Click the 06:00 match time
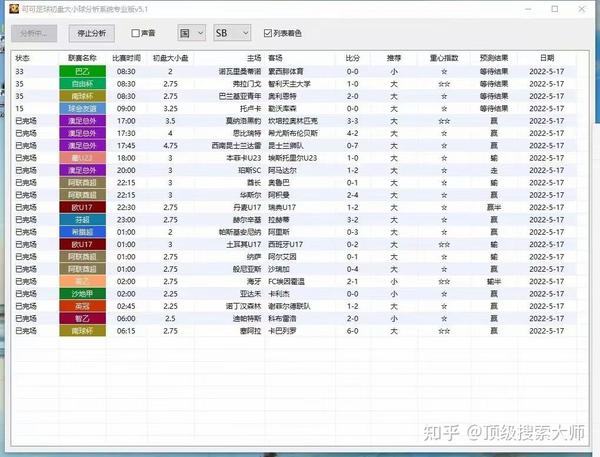Screen dimensions: 600x457 pos(126,318)
